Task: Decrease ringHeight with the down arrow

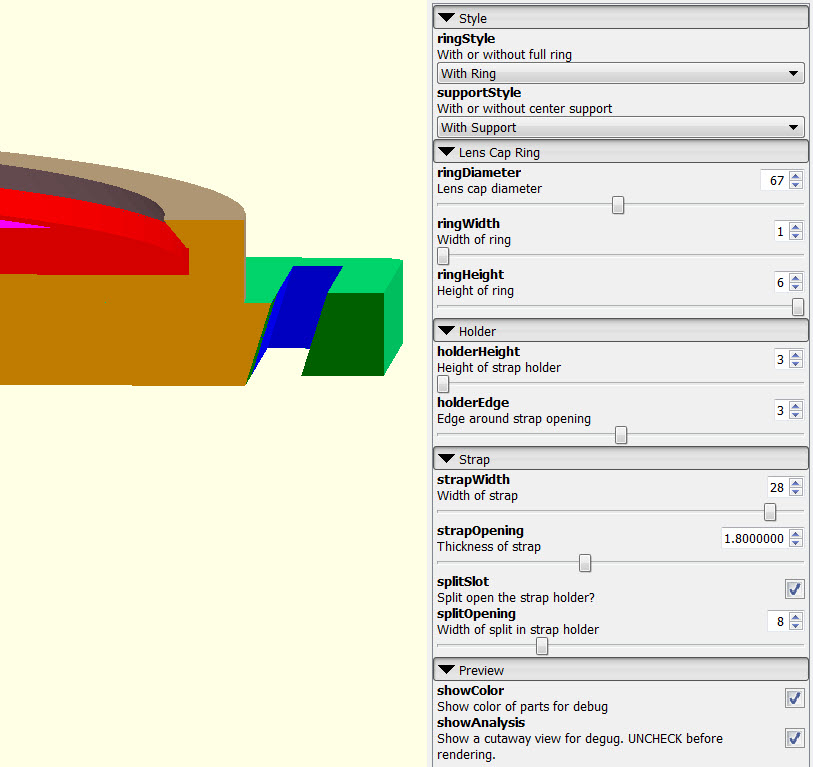Action: coord(796,287)
